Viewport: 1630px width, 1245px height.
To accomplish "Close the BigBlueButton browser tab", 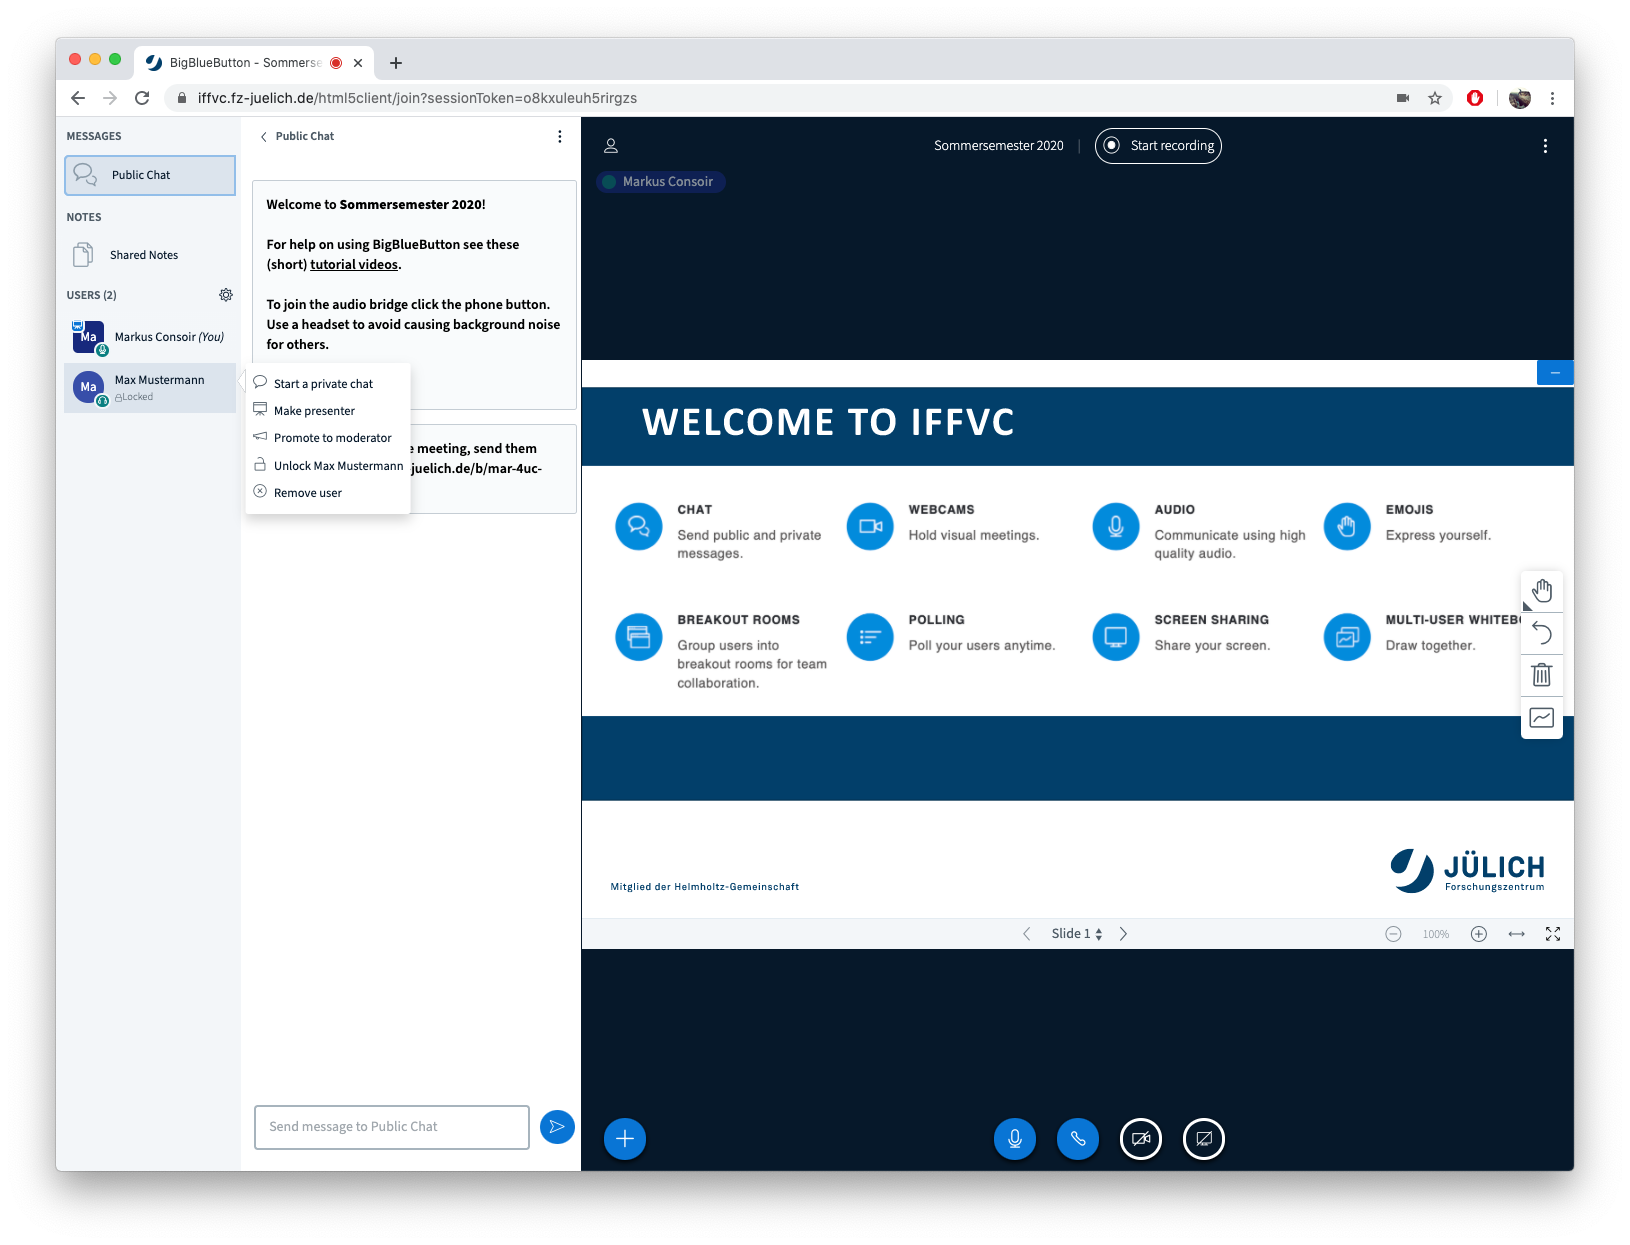I will [x=358, y=63].
